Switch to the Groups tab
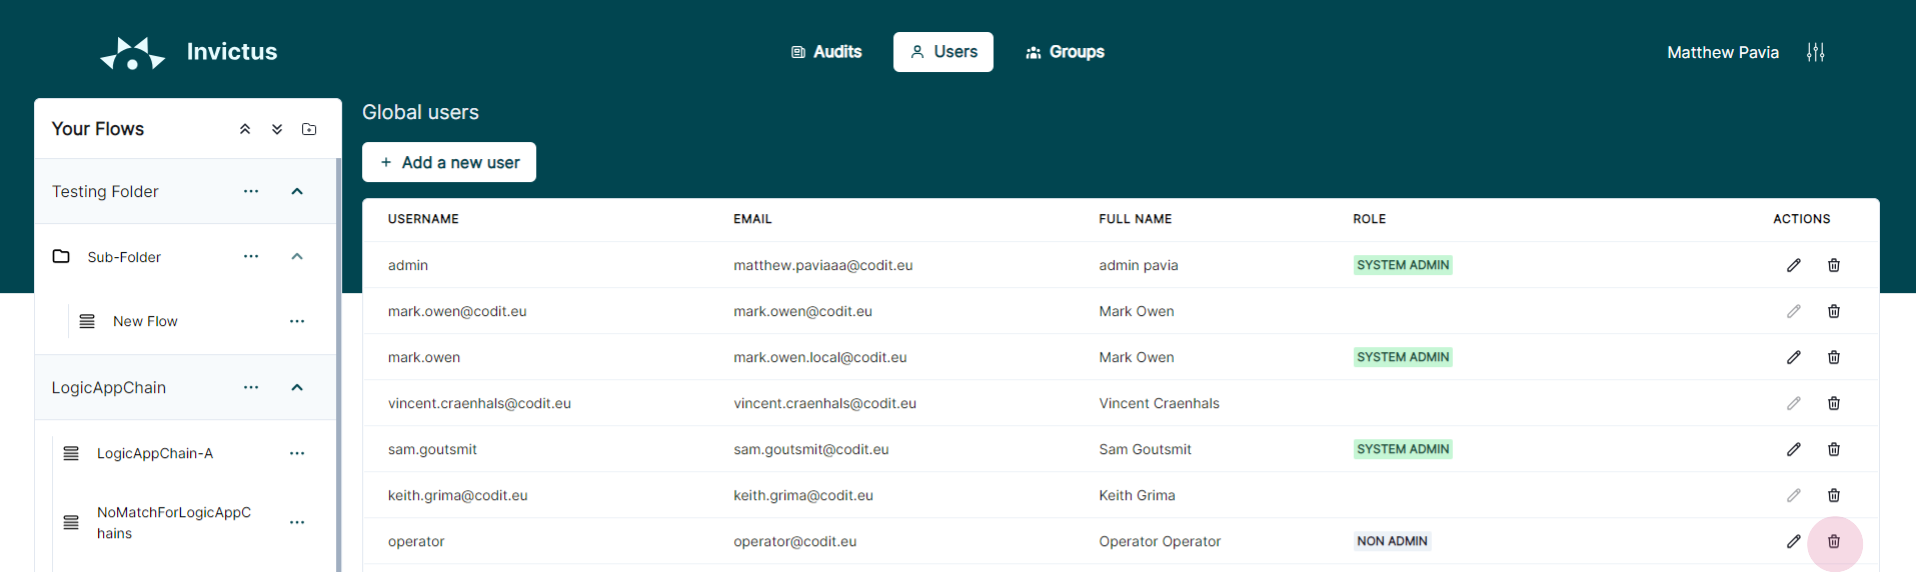 1065,52
